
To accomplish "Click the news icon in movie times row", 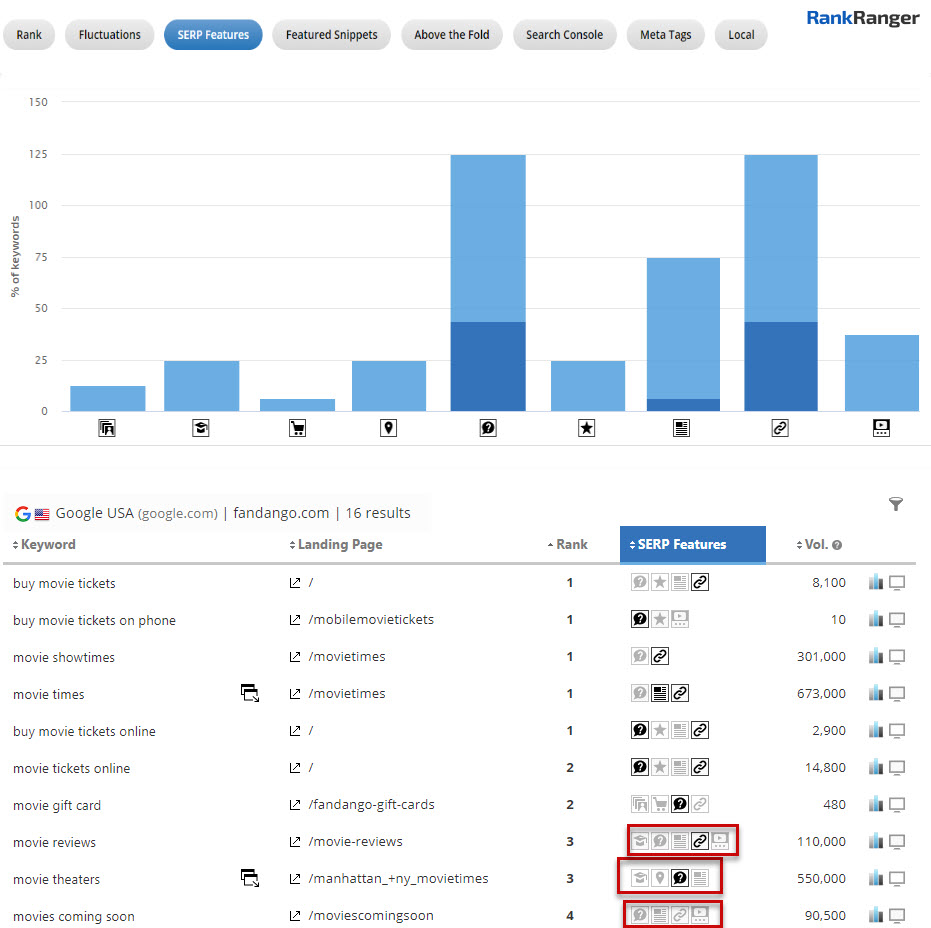I will pos(660,693).
